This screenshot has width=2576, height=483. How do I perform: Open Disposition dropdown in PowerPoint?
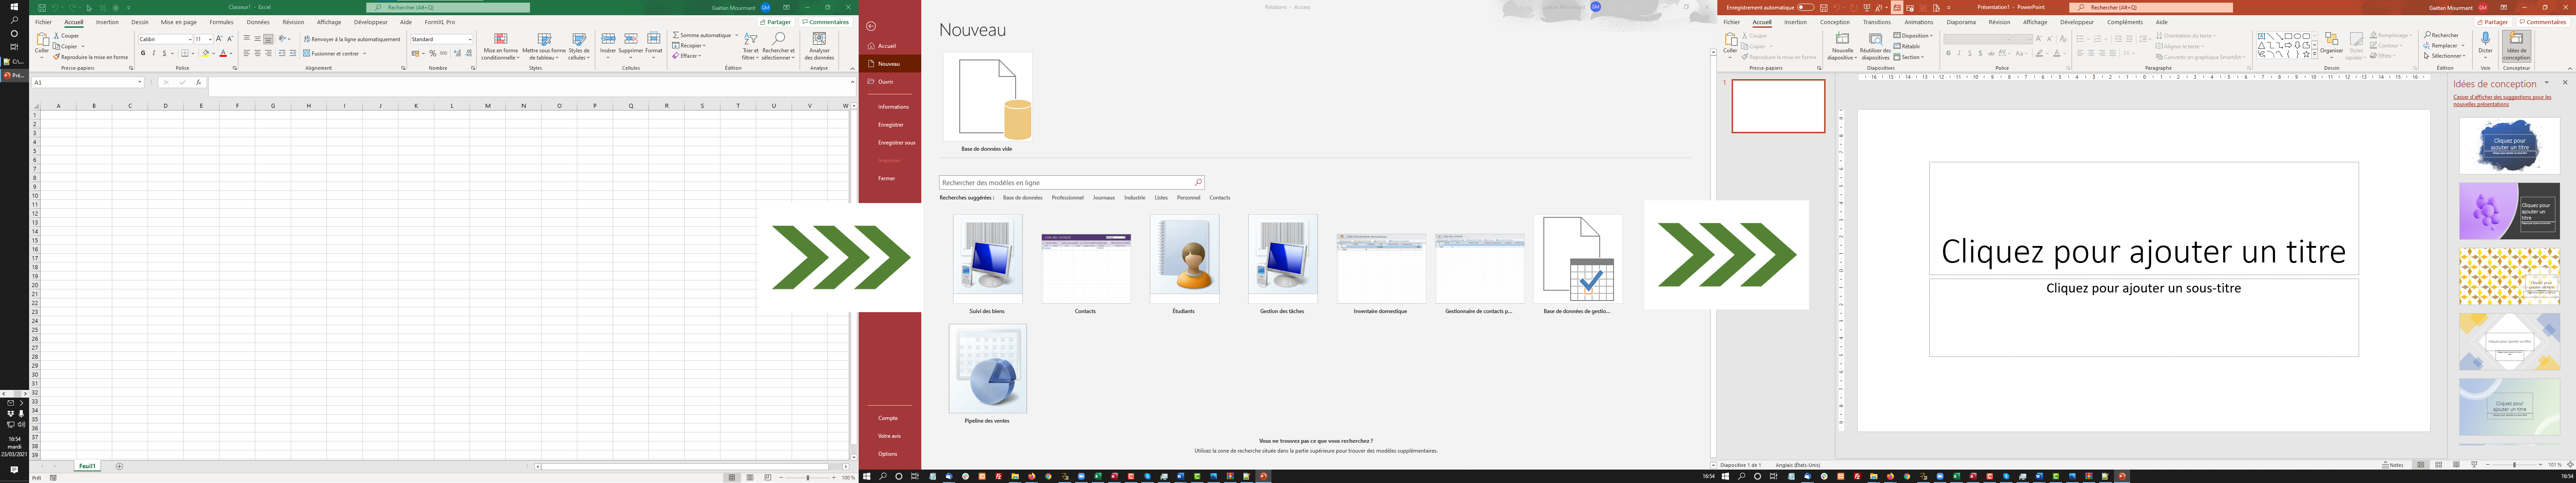(1913, 36)
